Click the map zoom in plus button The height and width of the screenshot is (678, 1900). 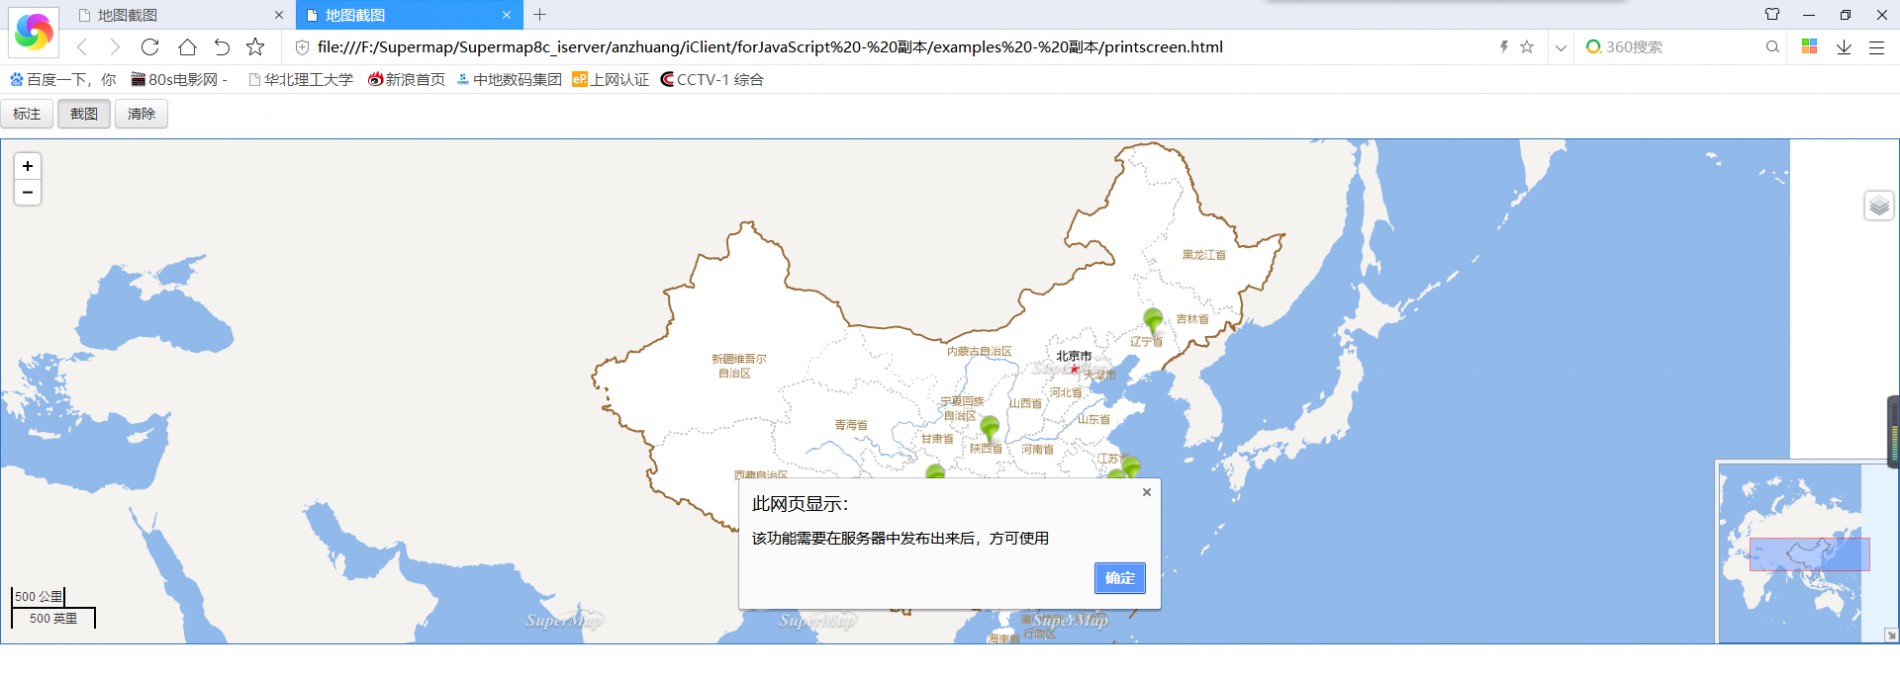click(x=28, y=166)
